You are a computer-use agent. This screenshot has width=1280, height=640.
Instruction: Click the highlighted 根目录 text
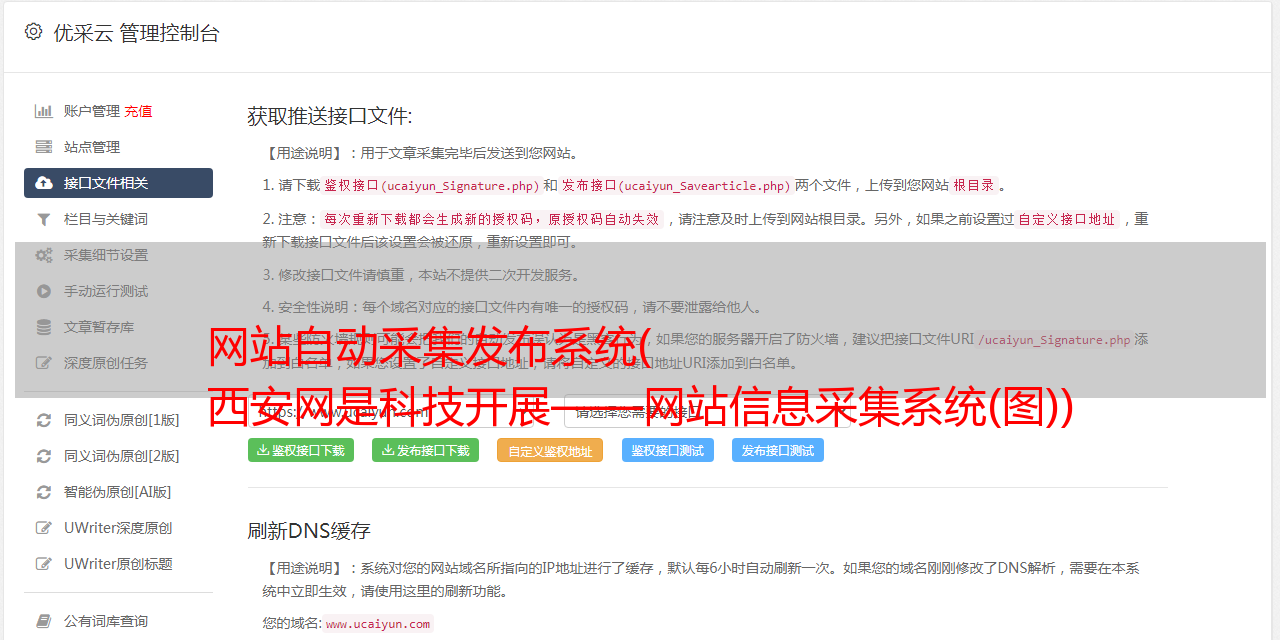pyautogui.click(x=974, y=185)
